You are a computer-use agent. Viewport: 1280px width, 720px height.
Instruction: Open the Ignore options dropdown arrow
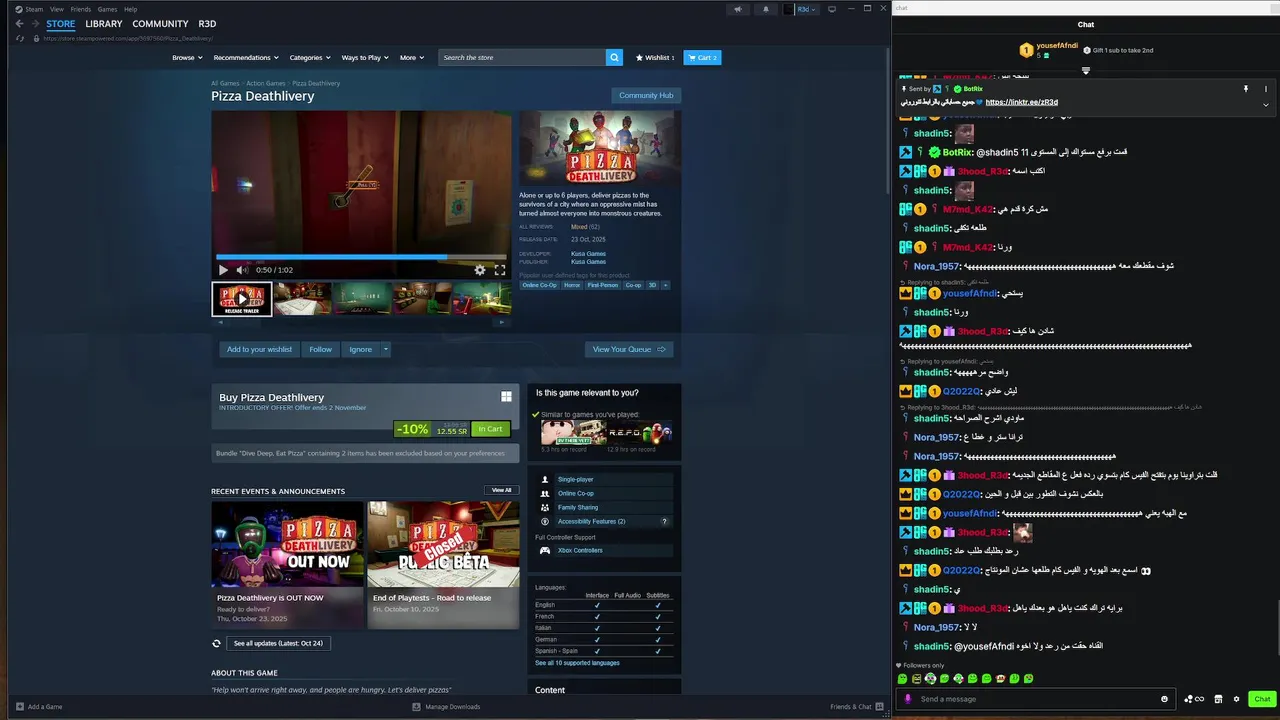(x=386, y=349)
